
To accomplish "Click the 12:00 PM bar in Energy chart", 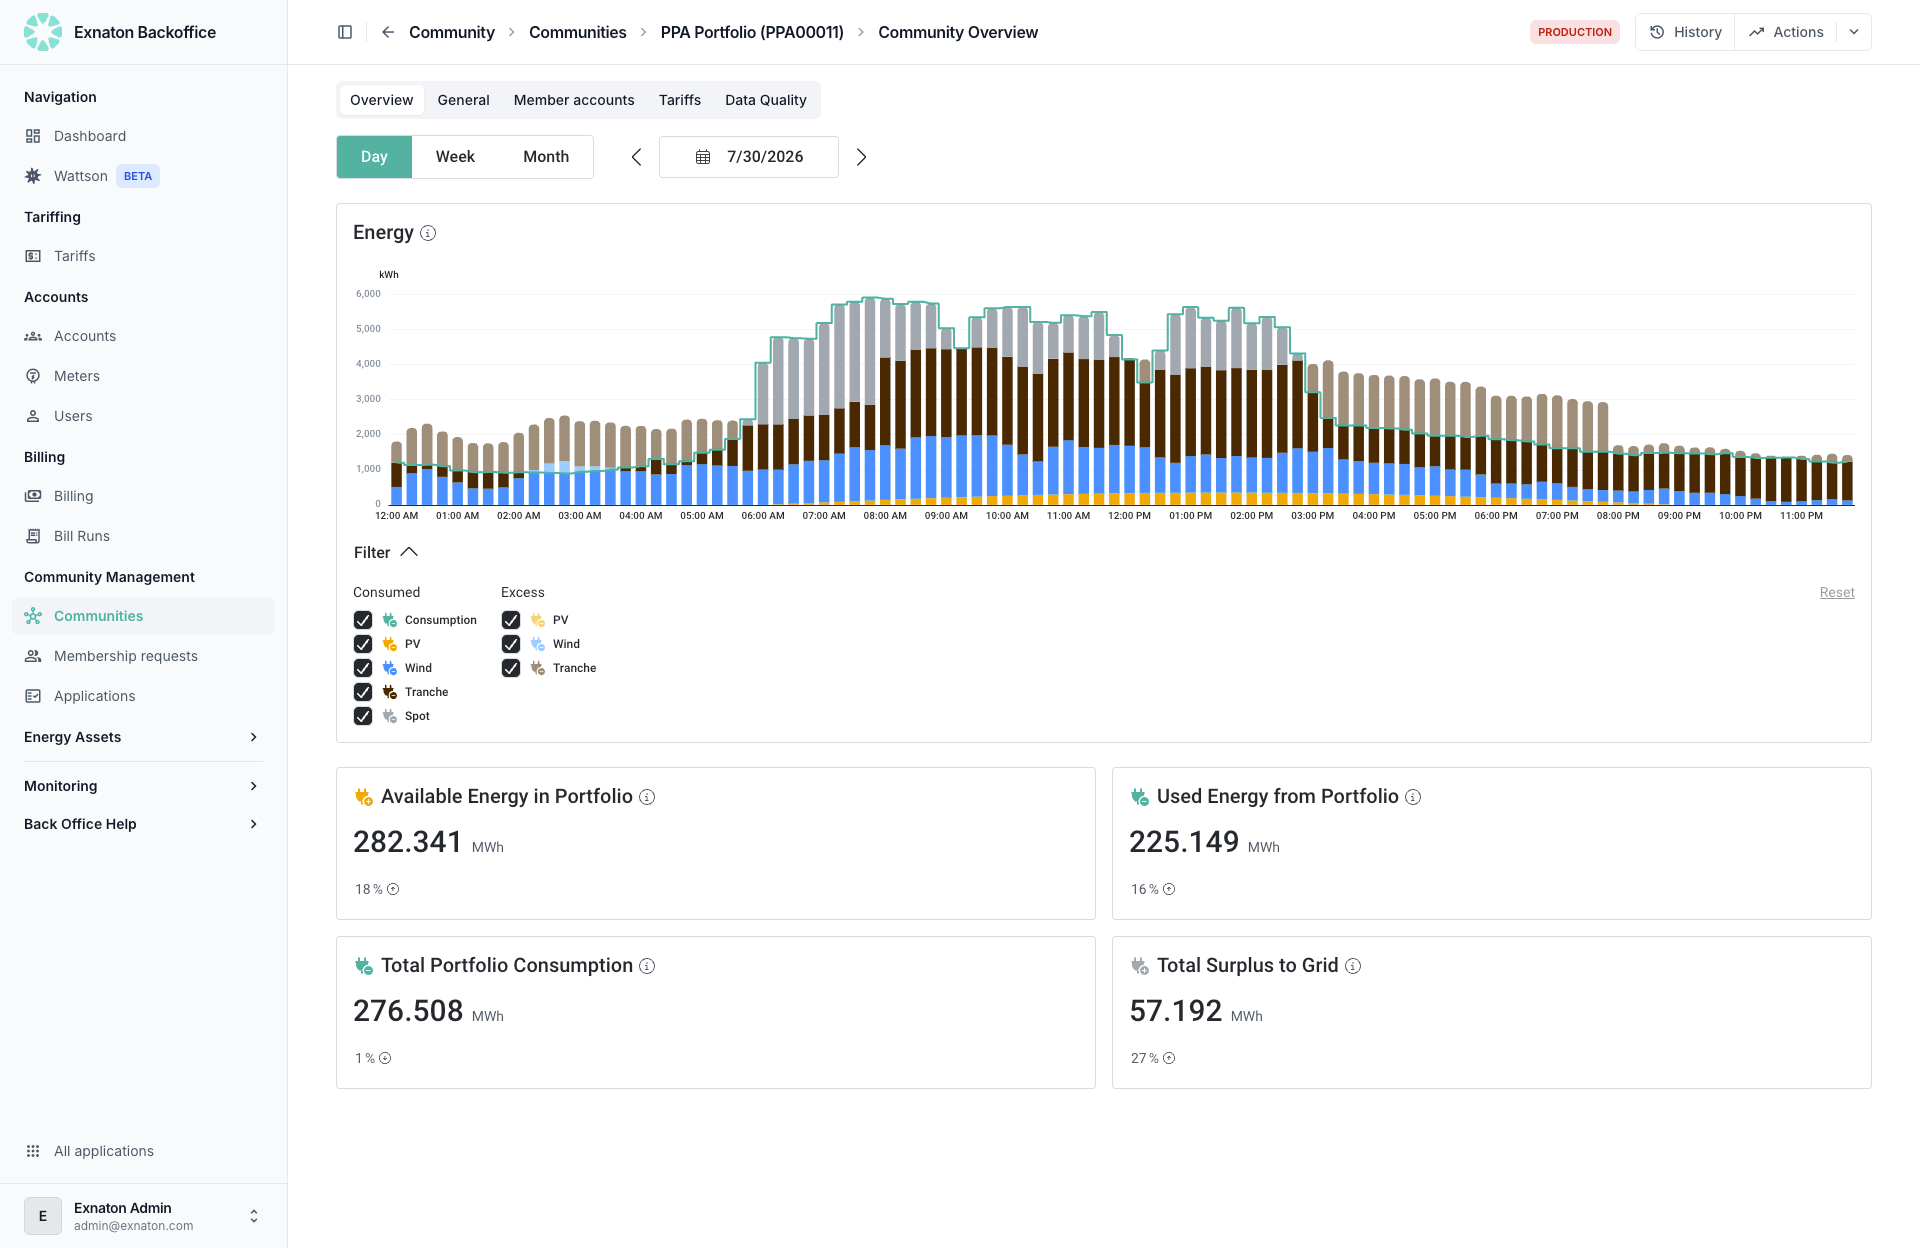I will coord(1129,432).
